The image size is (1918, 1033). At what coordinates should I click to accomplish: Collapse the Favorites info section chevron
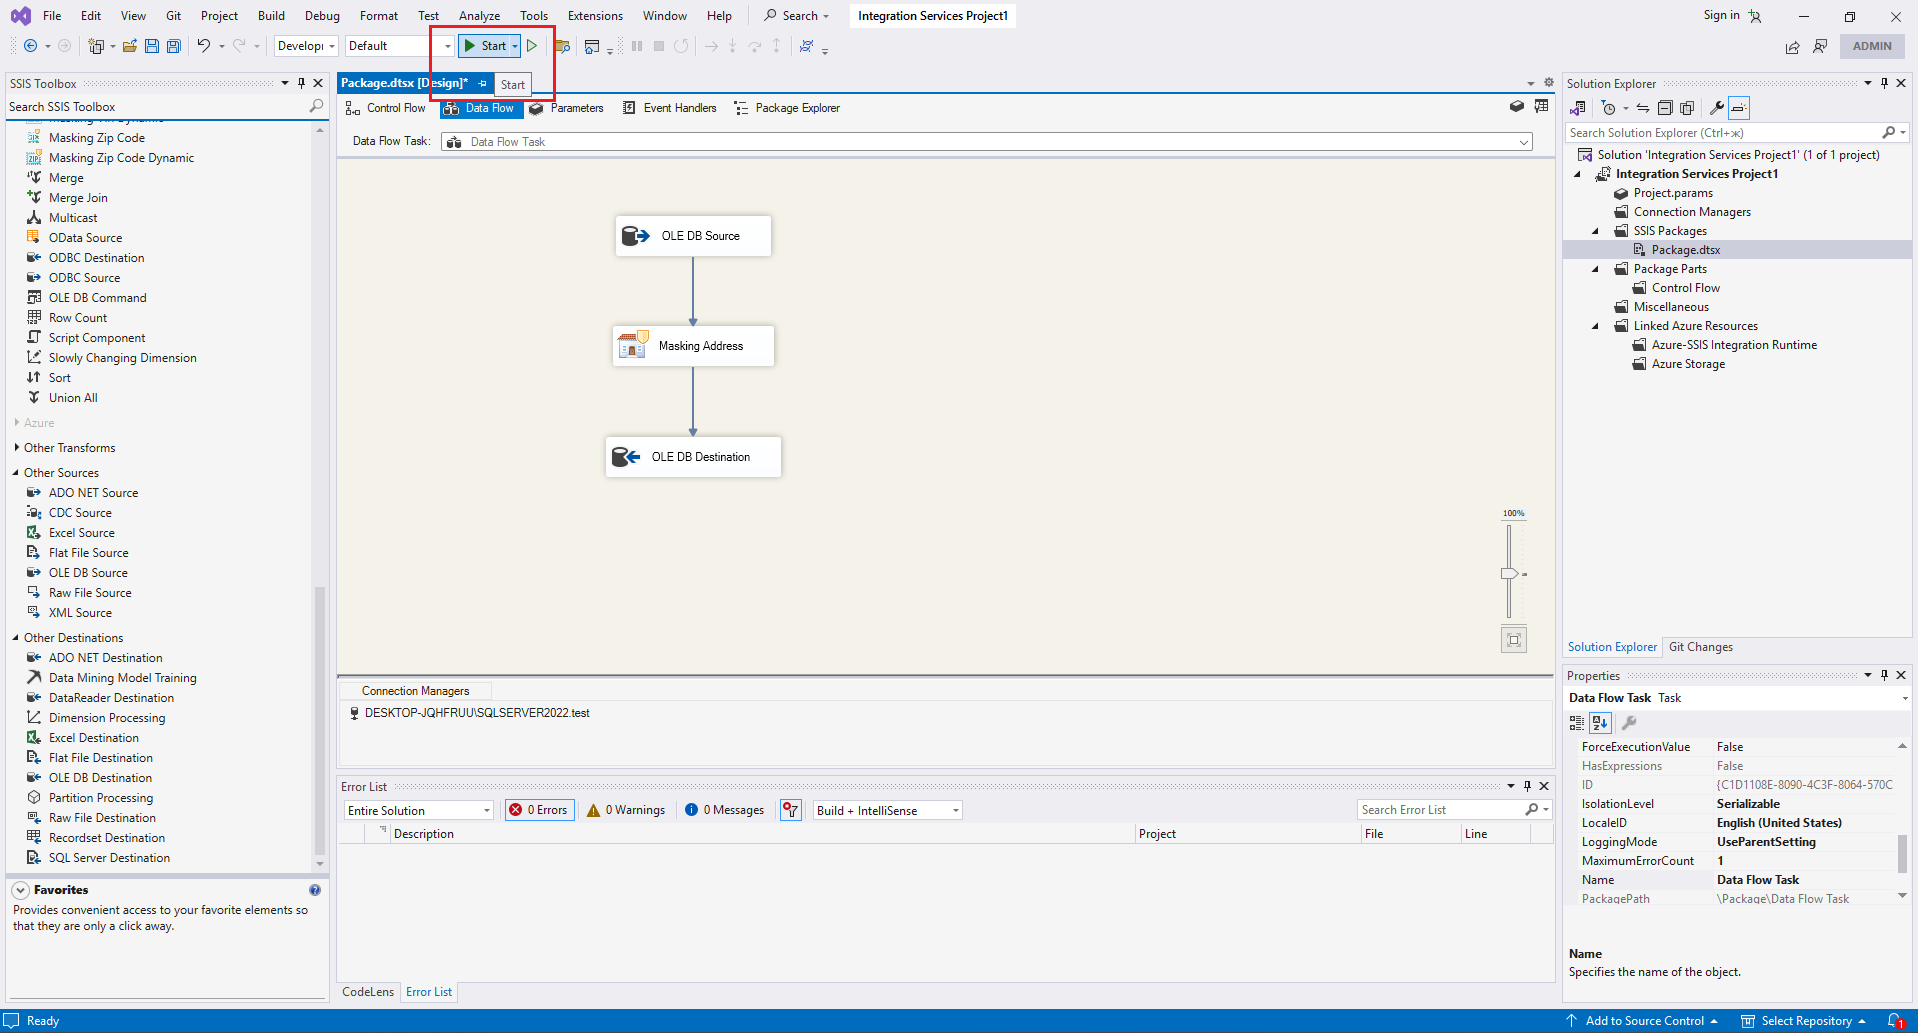click(x=21, y=890)
